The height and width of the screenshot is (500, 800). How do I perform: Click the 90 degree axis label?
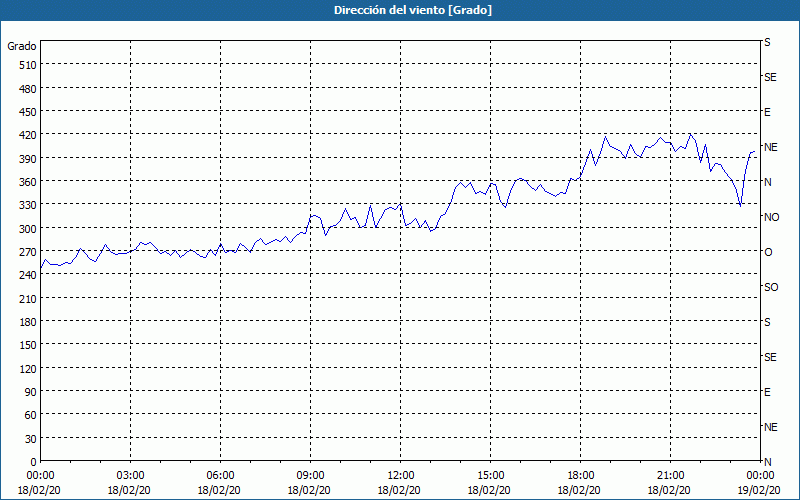click(x=31, y=392)
